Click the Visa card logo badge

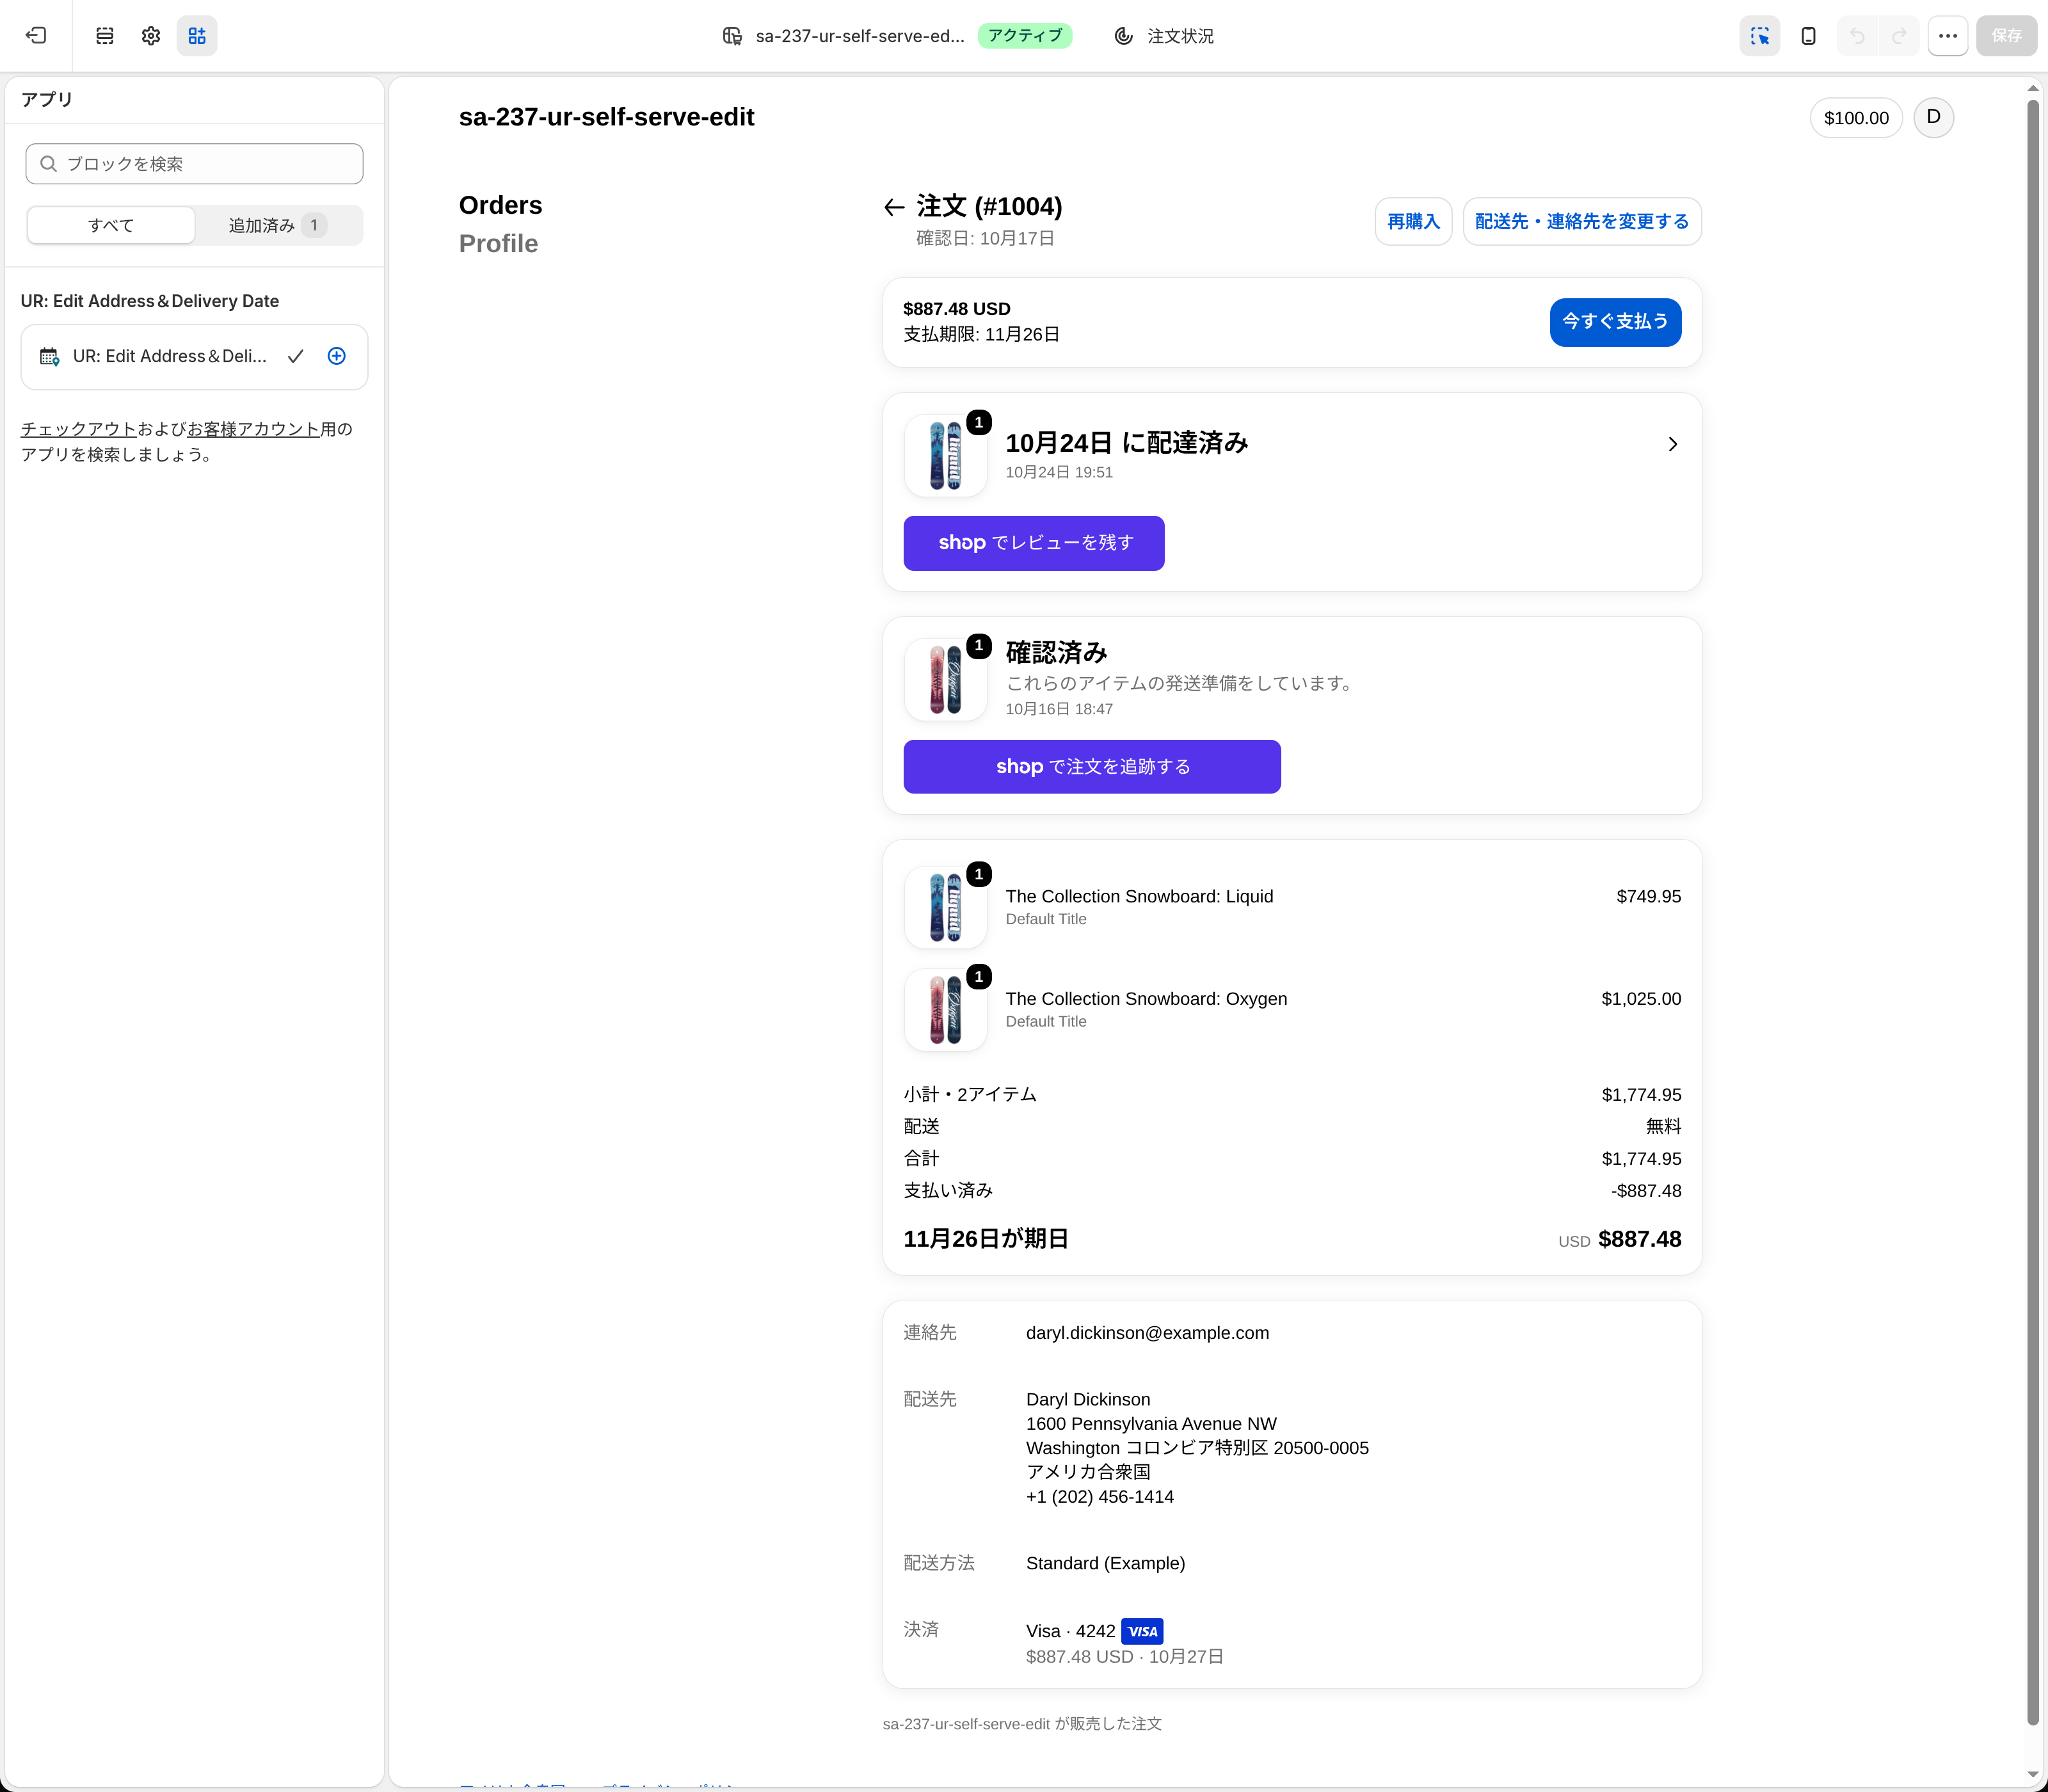pyautogui.click(x=1142, y=1631)
